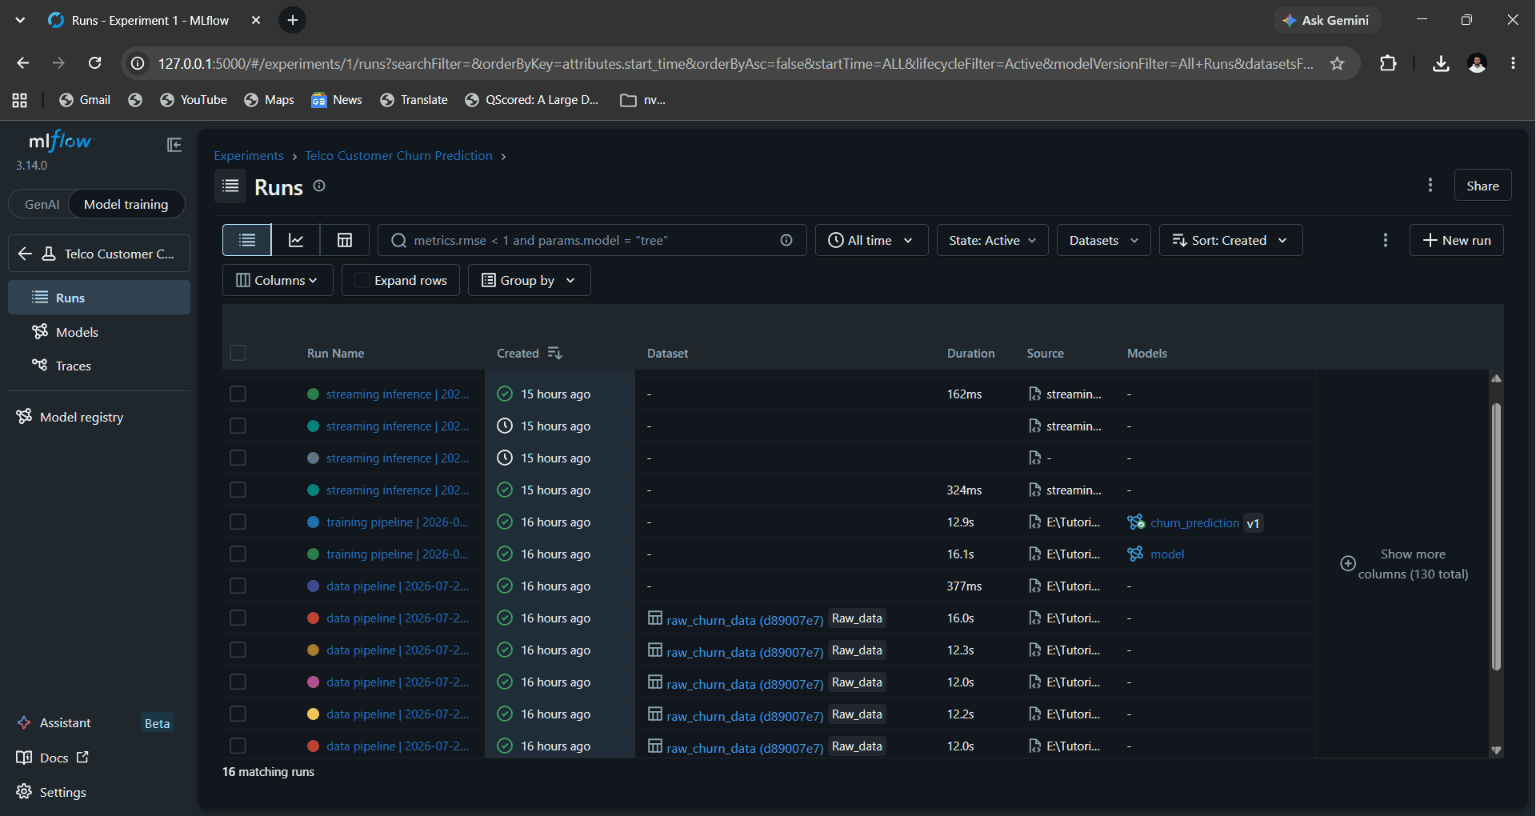Switch to list view of runs
The height and width of the screenshot is (816, 1536).
(x=247, y=240)
